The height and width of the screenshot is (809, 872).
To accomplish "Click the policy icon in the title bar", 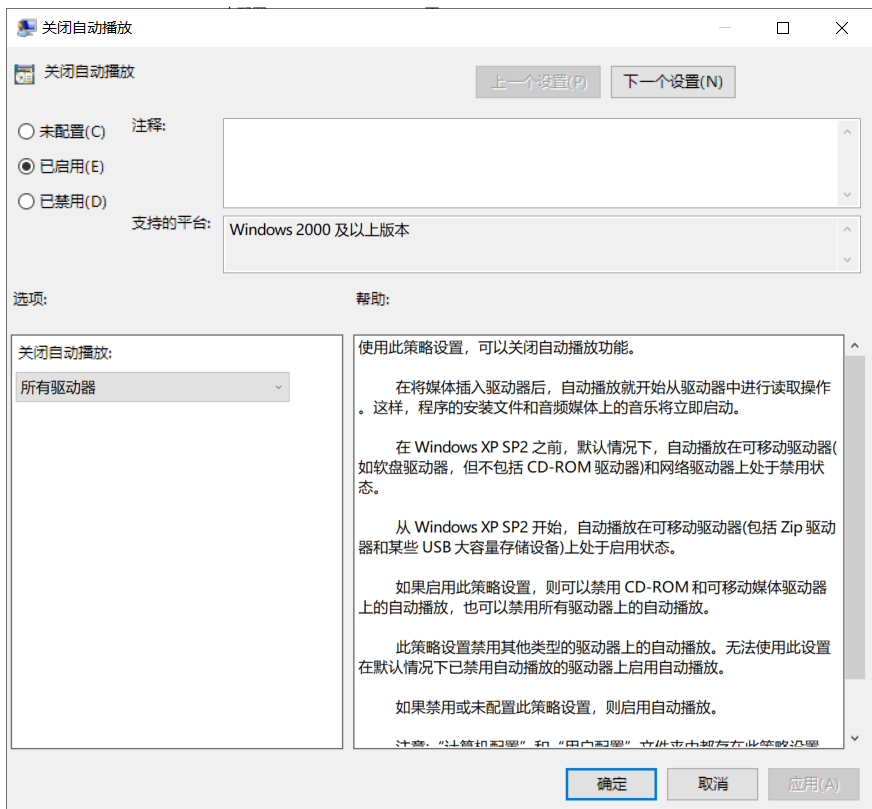I will 26,28.
